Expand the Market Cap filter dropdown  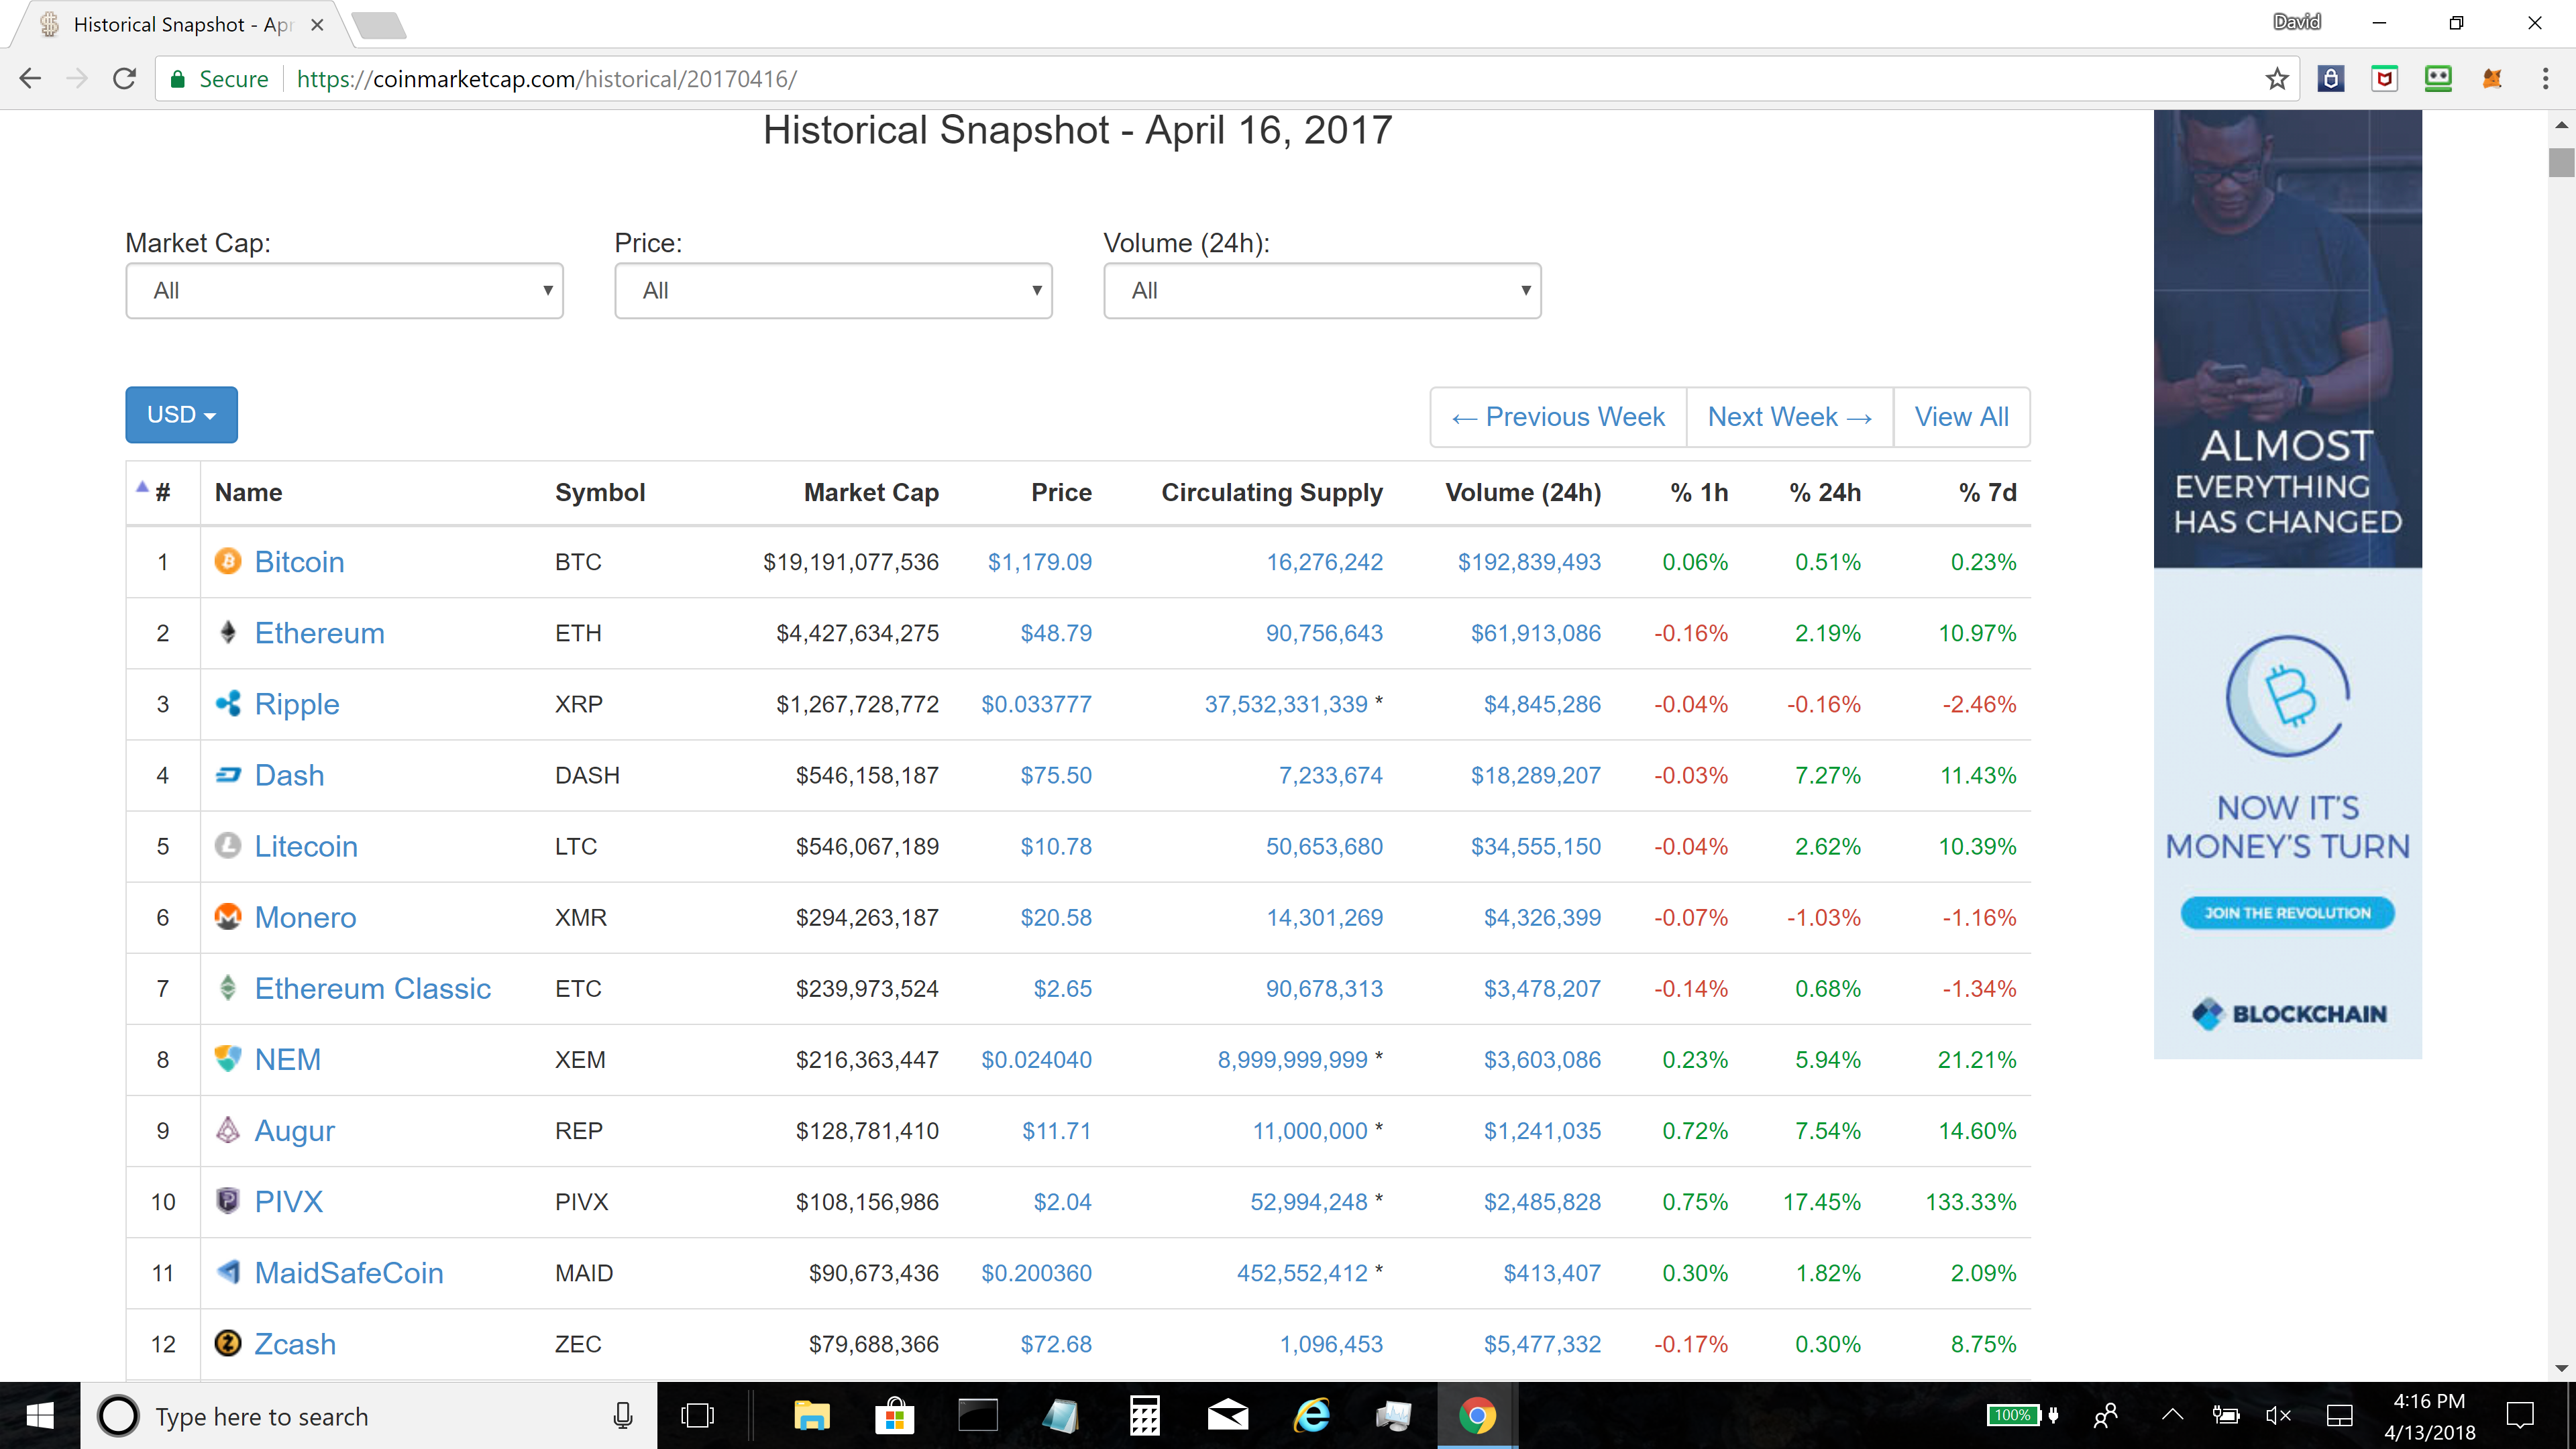pyautogui.click(x=344, y=291)
